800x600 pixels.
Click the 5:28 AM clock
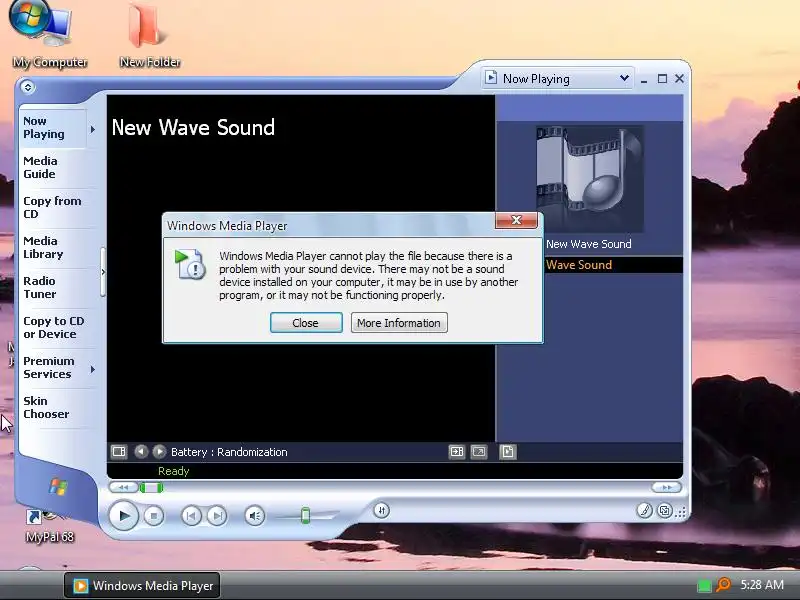coord(762,585)
